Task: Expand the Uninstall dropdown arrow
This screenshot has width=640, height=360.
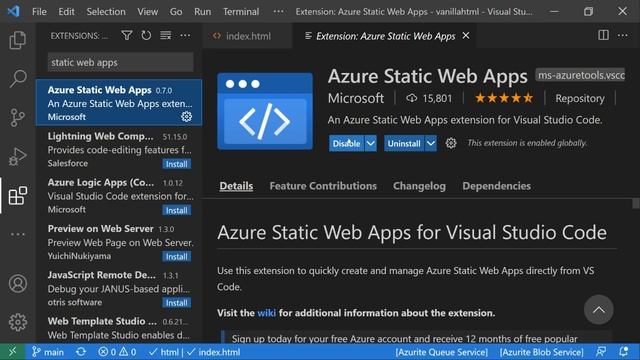Action: (431, 143)
